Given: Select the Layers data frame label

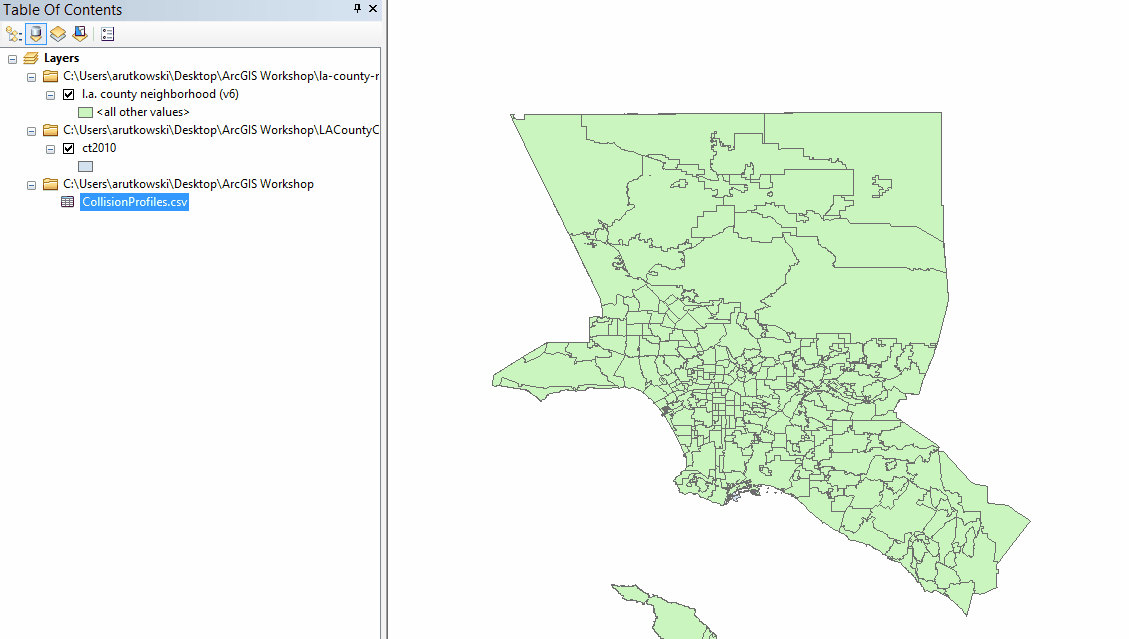Looking at the screenshot, I should [x=61, y=58].
